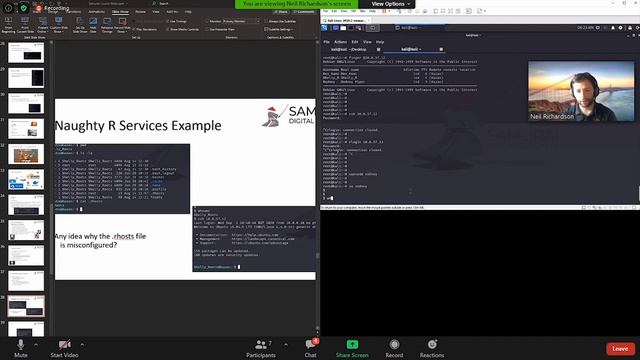Click Neil Richardson video thumbnail
The width and height of the screenshot is (640, 360).
tap(581, 91)
